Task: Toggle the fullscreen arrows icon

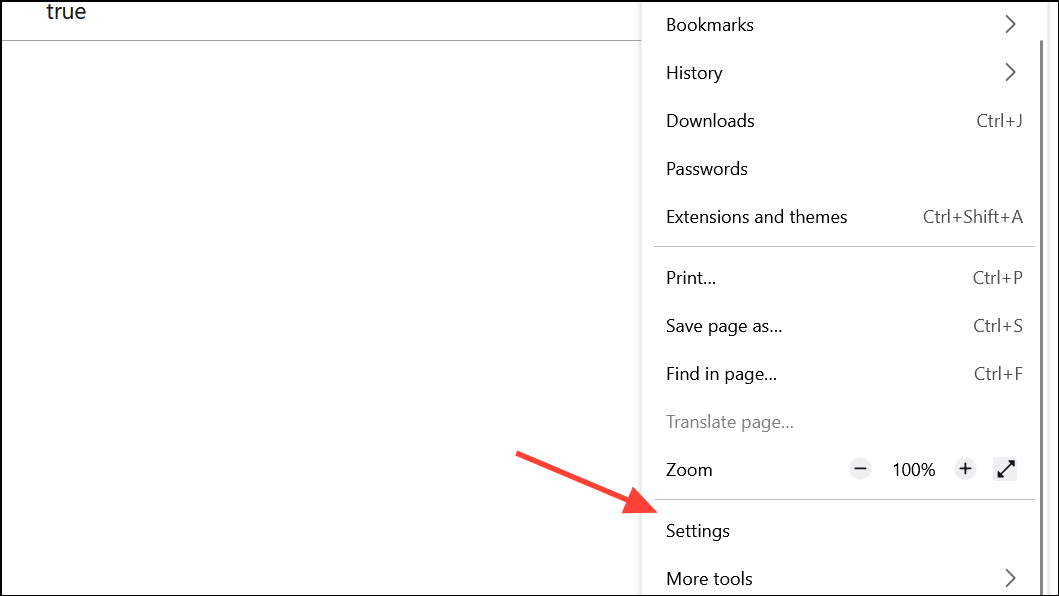Action: pos(1006,469)
